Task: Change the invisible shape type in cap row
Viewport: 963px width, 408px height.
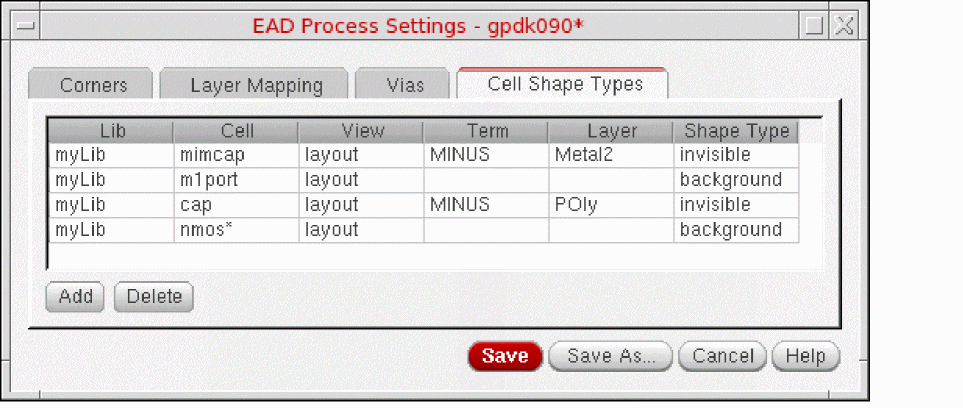Action: point(736,205)
